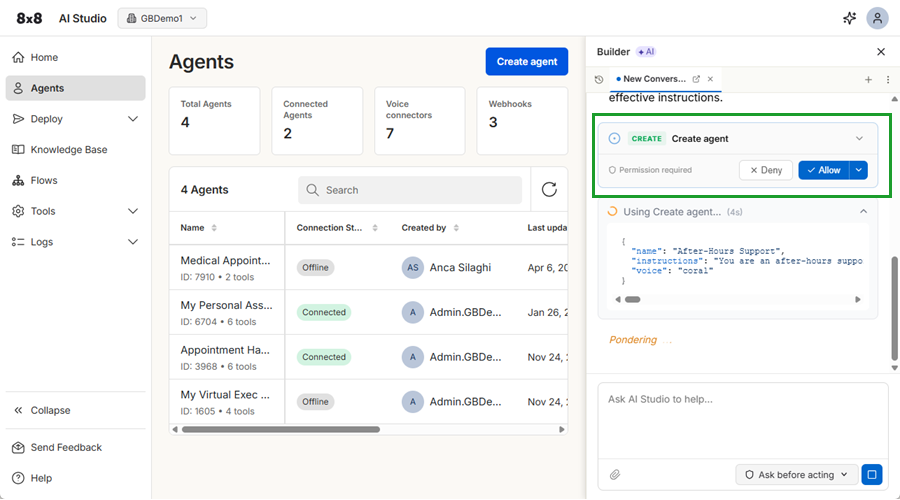Click the blue Create agent button
The height and width of the screenshot is (500, 900).
coord(526,61)
